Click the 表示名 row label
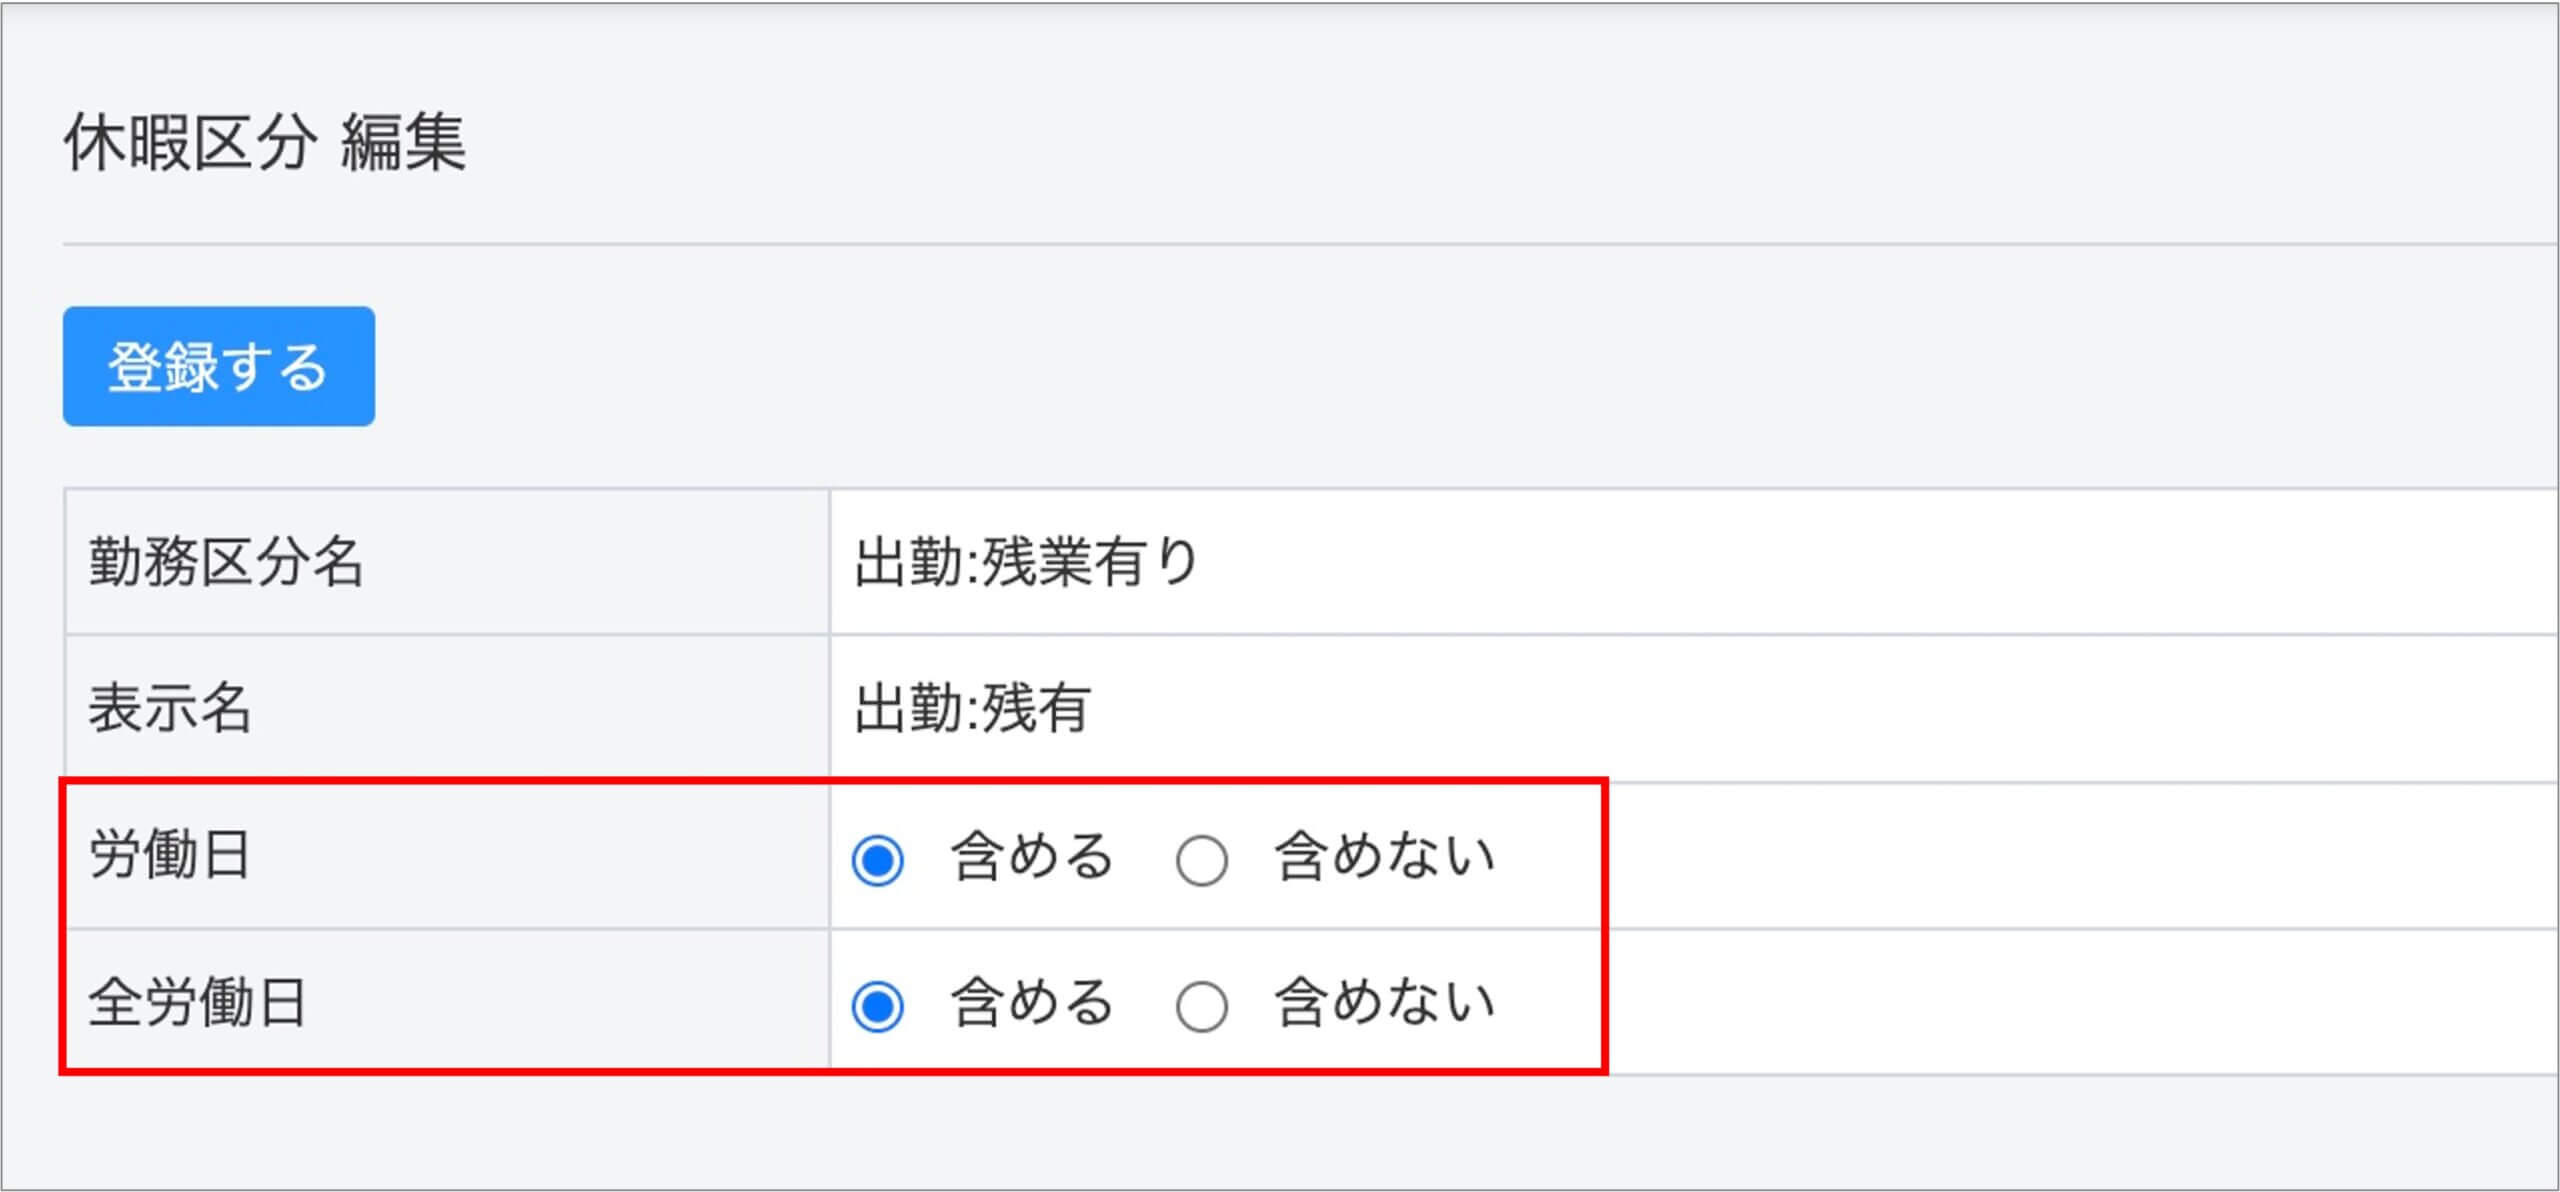The width and height of the screenshot is (2560, 1192). (170, 709)
